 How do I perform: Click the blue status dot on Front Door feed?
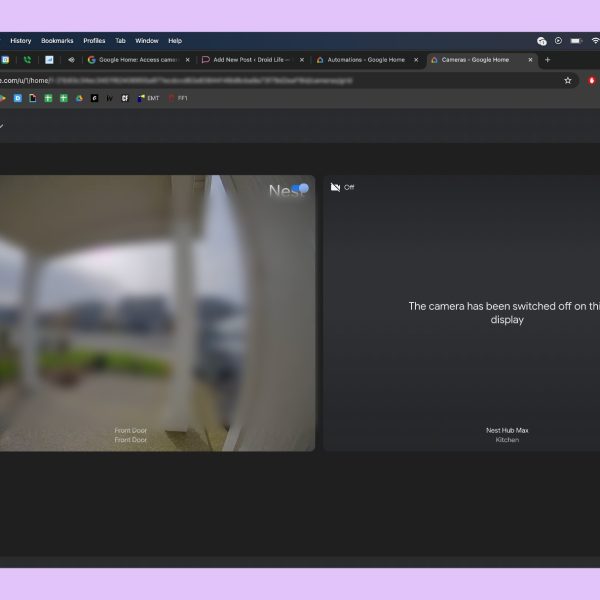click(303, 188)
